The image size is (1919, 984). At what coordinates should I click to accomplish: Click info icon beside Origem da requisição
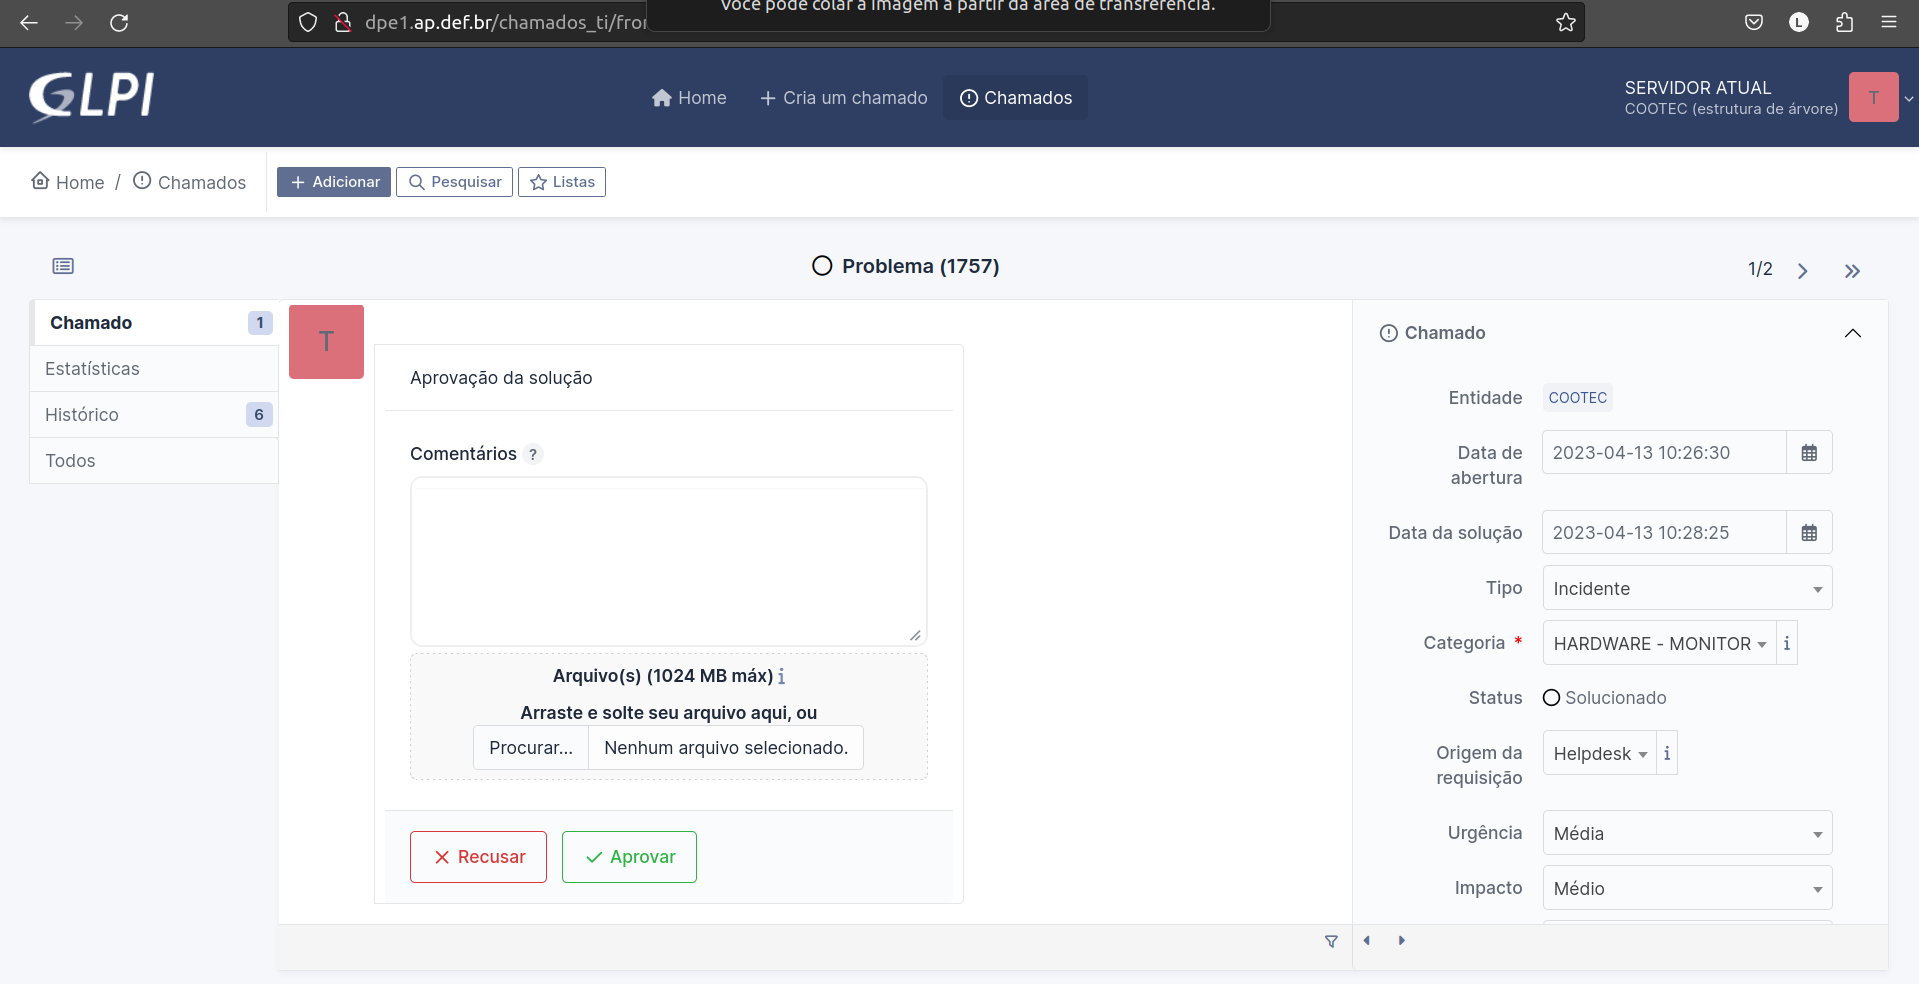(1666, 754)
